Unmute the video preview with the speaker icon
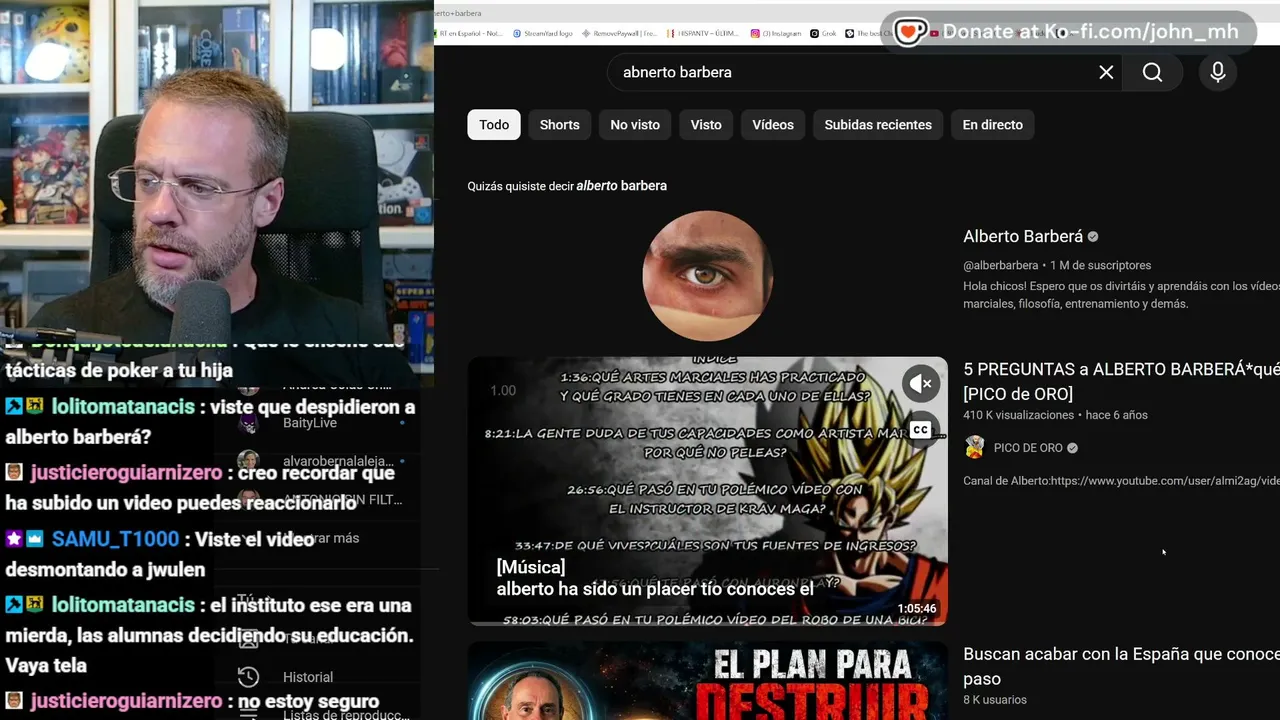This screenshot has height=720, width=1280. click(921, 383)
